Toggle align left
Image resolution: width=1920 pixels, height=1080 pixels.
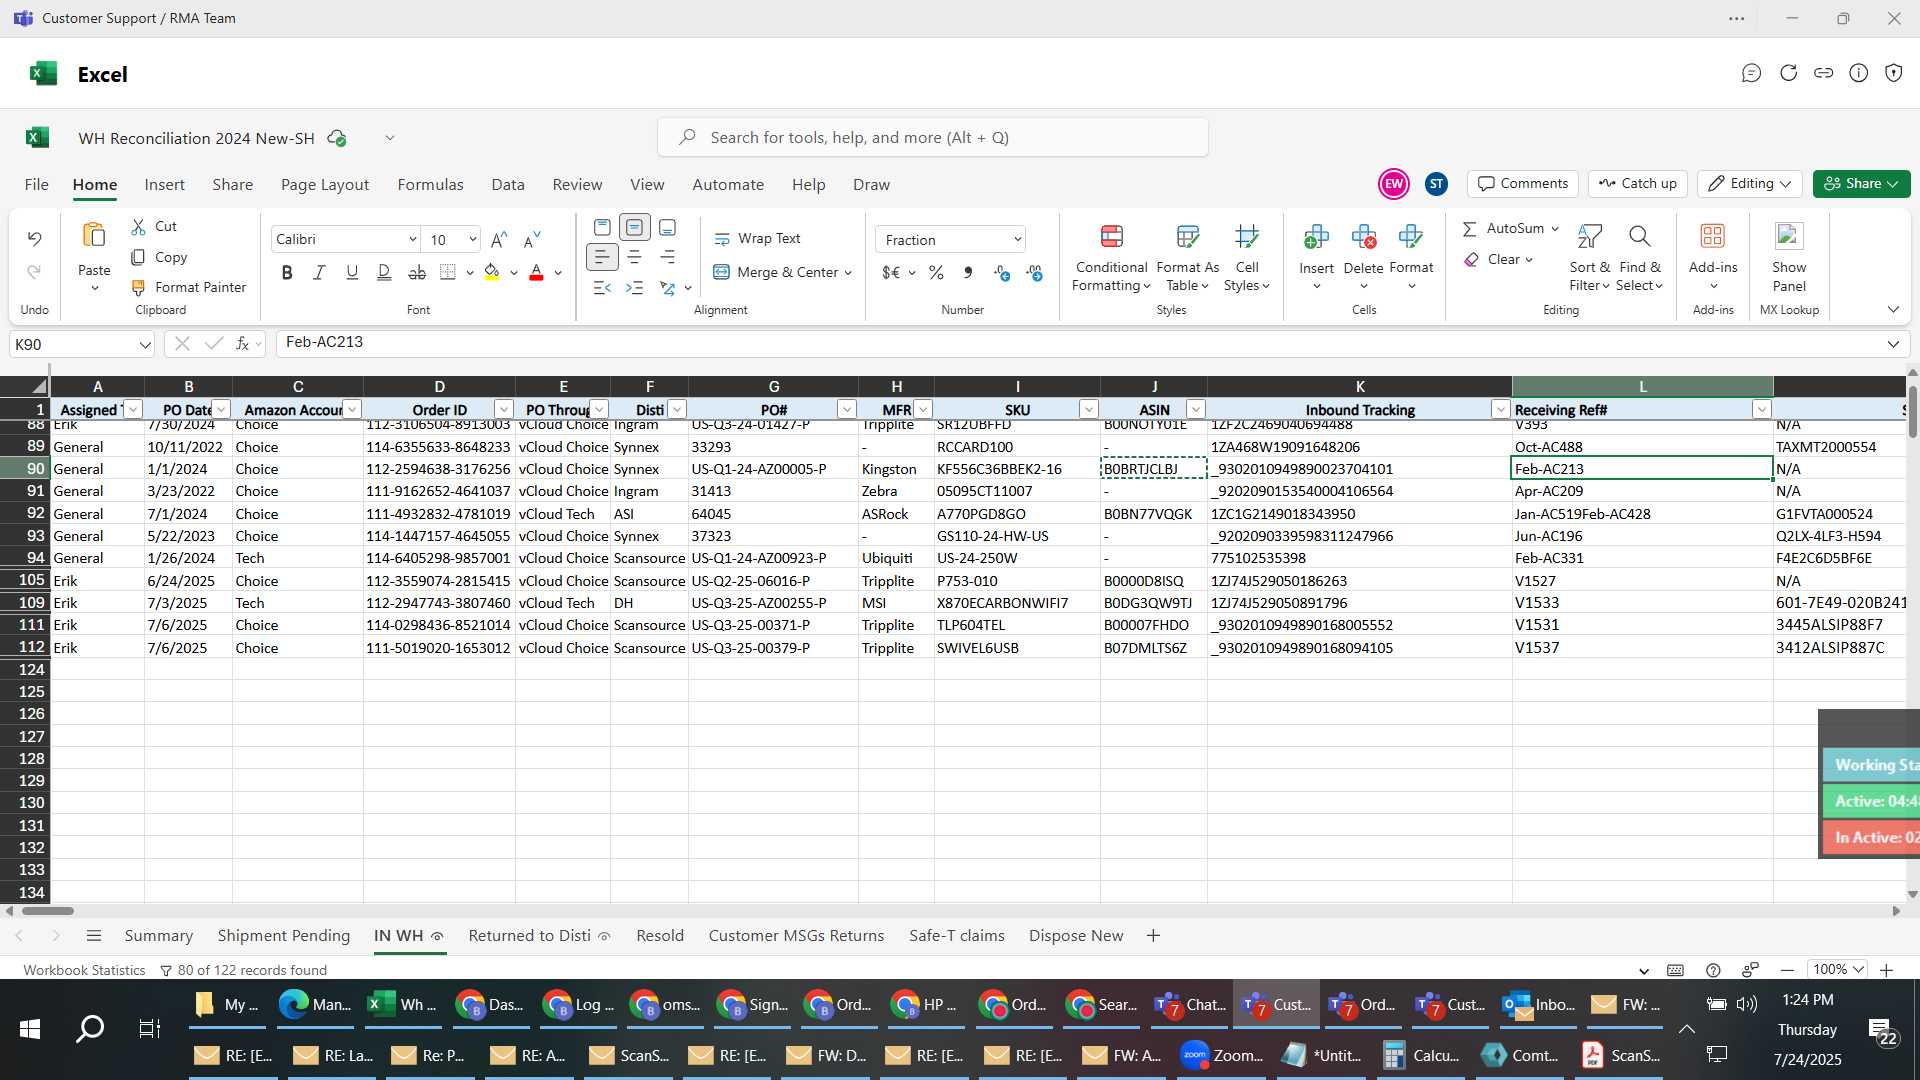point(602,258)
